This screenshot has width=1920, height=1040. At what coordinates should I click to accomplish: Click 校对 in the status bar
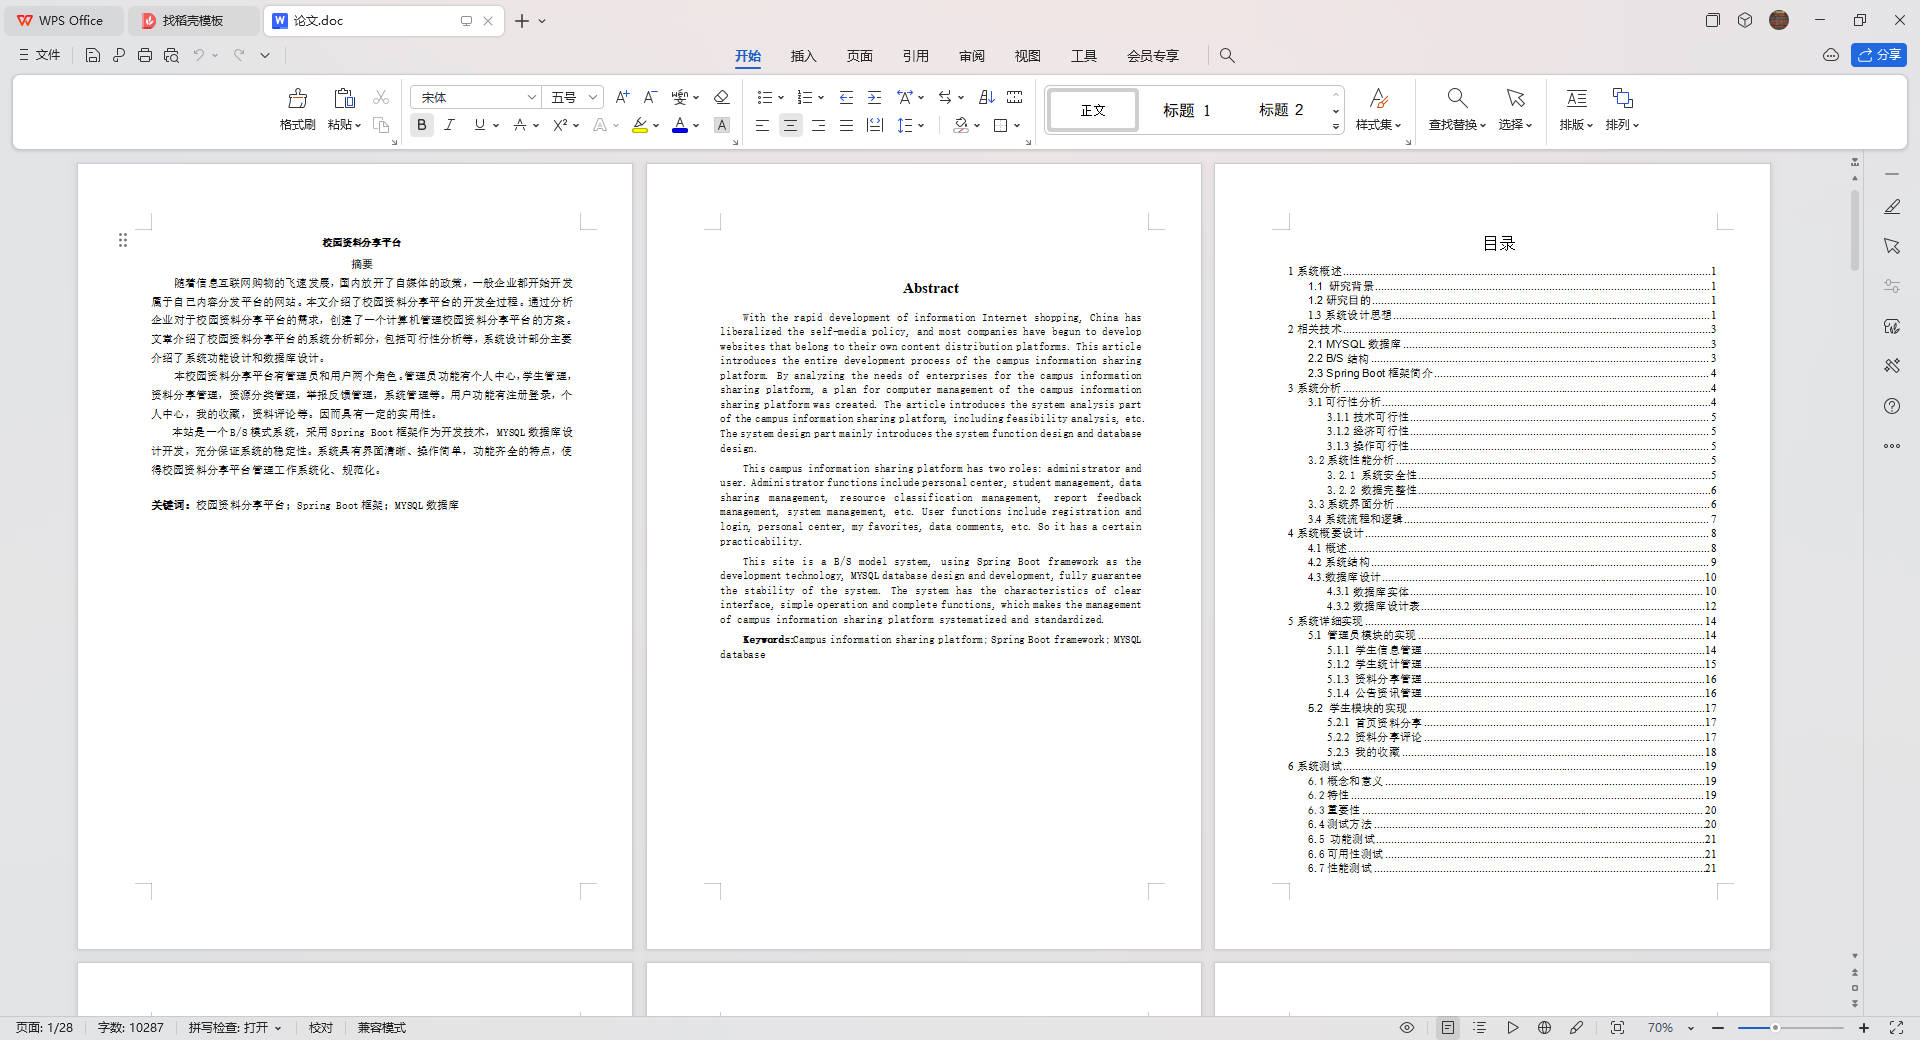(320, 1027)
